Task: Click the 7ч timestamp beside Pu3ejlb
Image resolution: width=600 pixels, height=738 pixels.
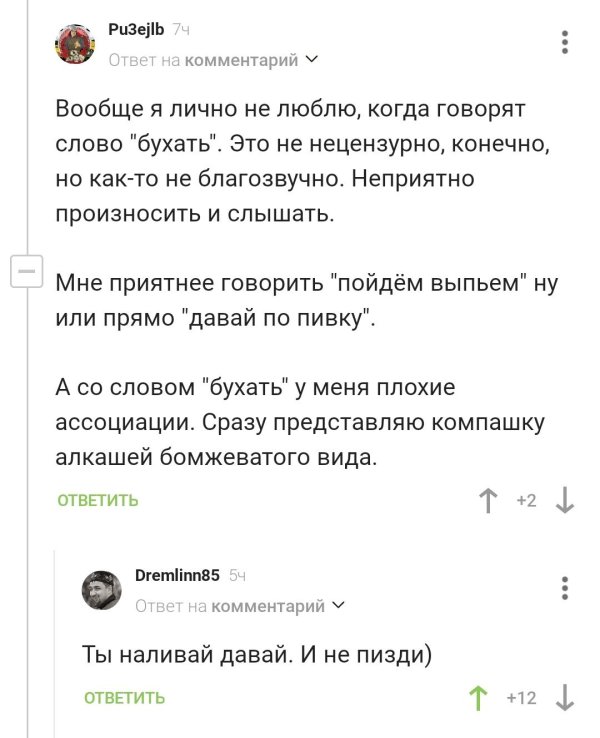Action: click(x=181, y=30)
